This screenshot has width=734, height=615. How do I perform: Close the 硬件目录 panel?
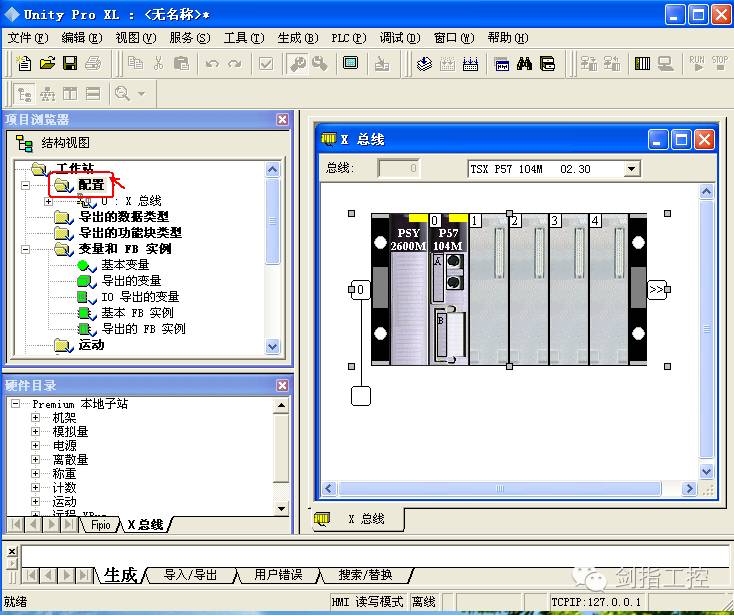(282, 385)
